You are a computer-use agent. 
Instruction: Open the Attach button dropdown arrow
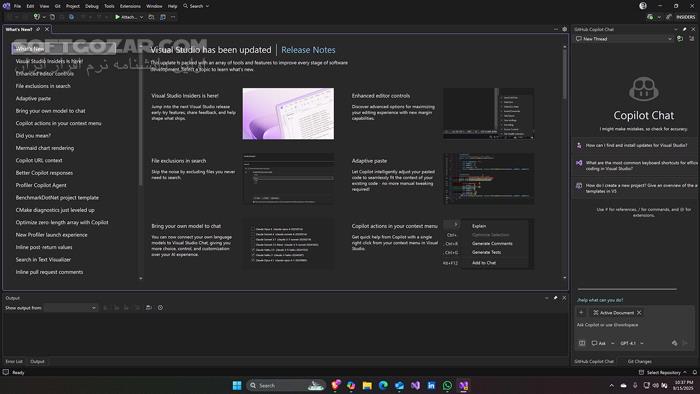pos(142,17)
